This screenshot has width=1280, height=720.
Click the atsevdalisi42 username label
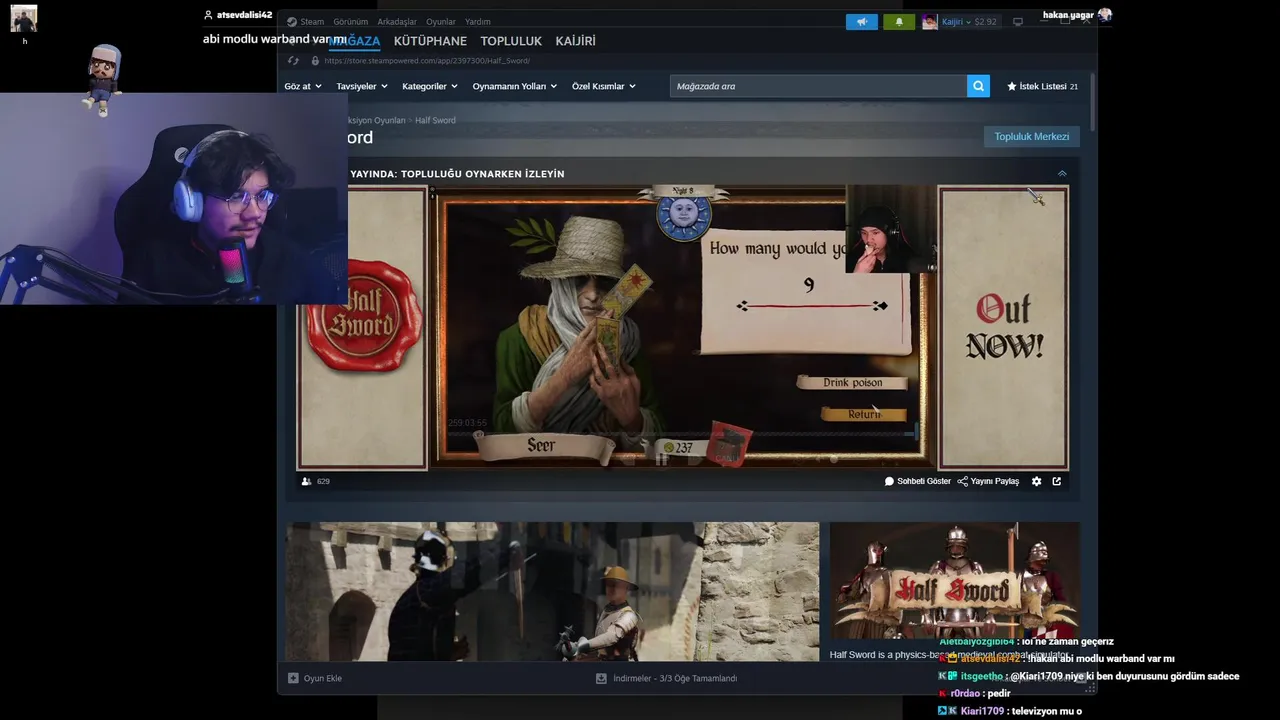click(244, 15)
